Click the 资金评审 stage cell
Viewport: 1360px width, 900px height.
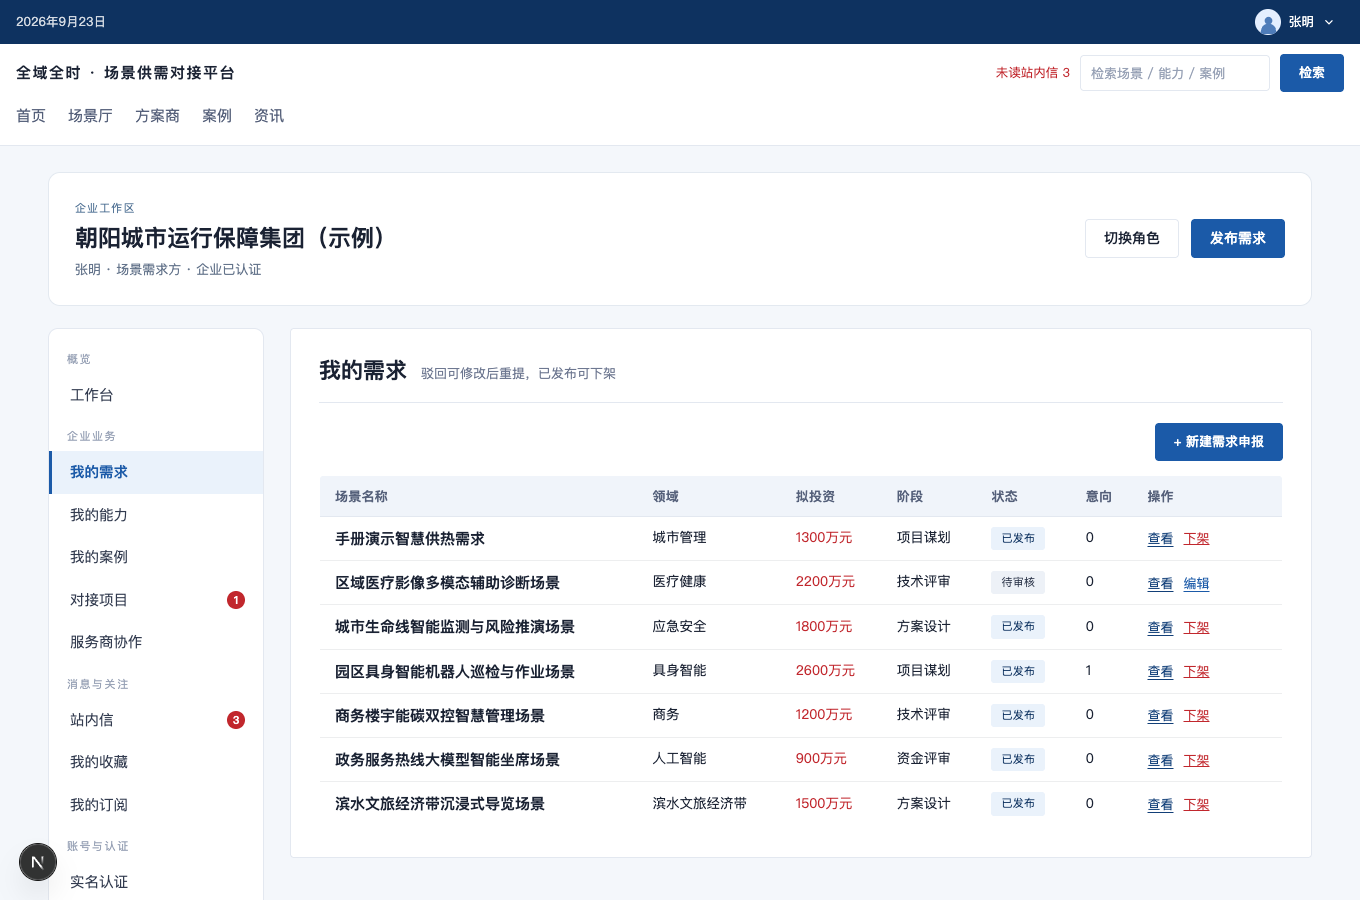pos(924,759)
